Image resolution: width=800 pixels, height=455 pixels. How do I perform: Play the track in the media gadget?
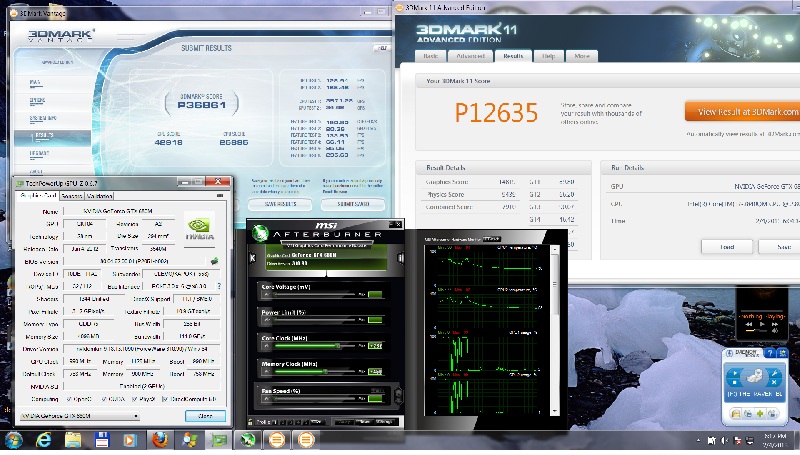762,324
